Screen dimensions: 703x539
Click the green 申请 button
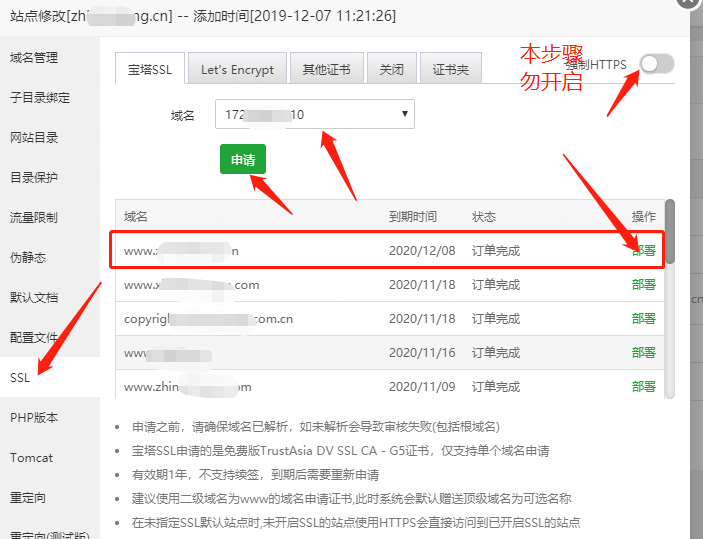point(243,159)
